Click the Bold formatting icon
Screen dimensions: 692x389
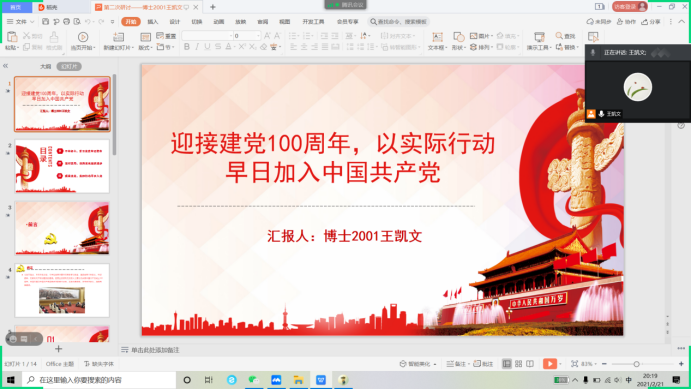(187, 47)
